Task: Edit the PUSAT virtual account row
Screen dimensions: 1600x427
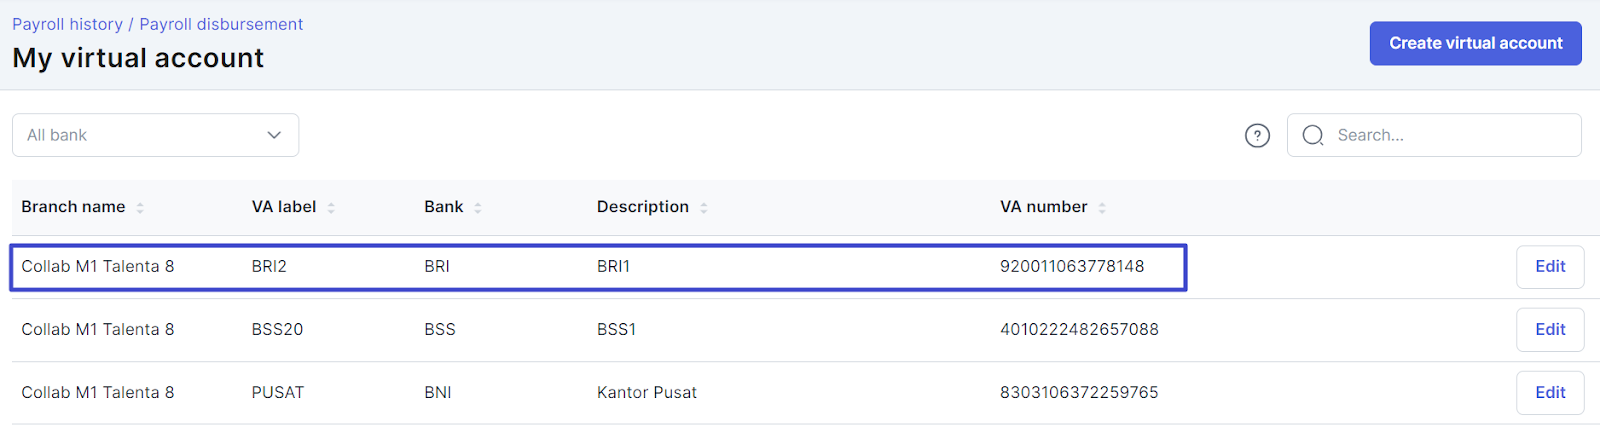Action: click(1550, 393)
